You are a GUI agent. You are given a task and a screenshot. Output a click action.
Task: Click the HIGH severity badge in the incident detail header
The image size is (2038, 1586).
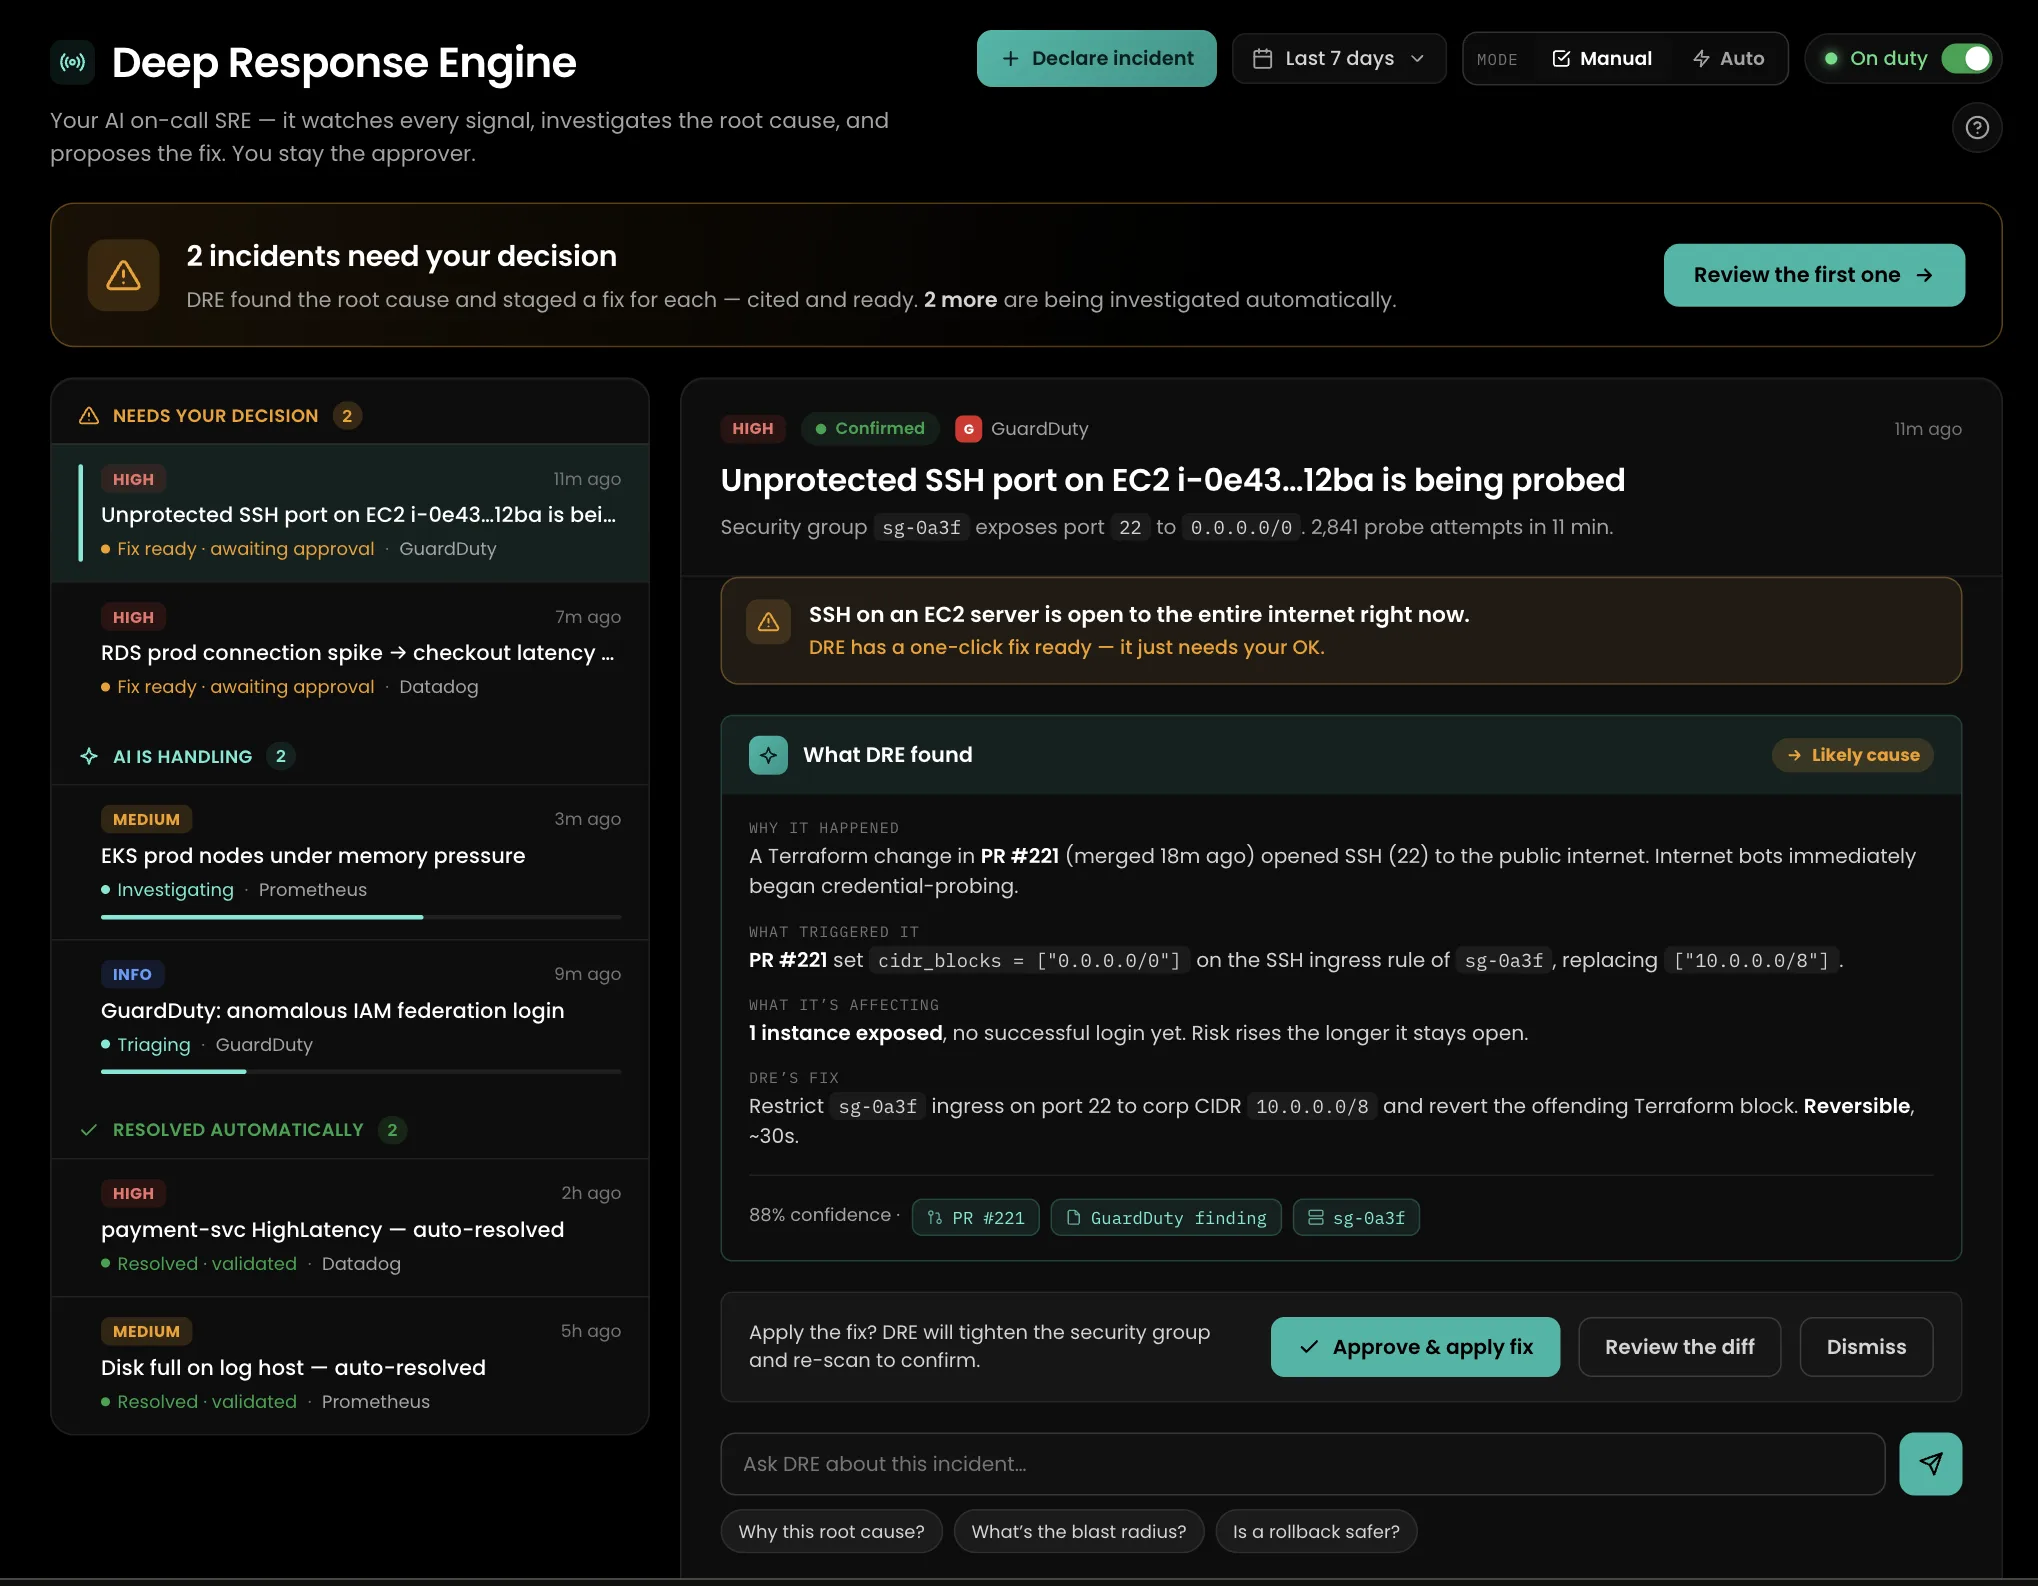[x=753, y=429]
